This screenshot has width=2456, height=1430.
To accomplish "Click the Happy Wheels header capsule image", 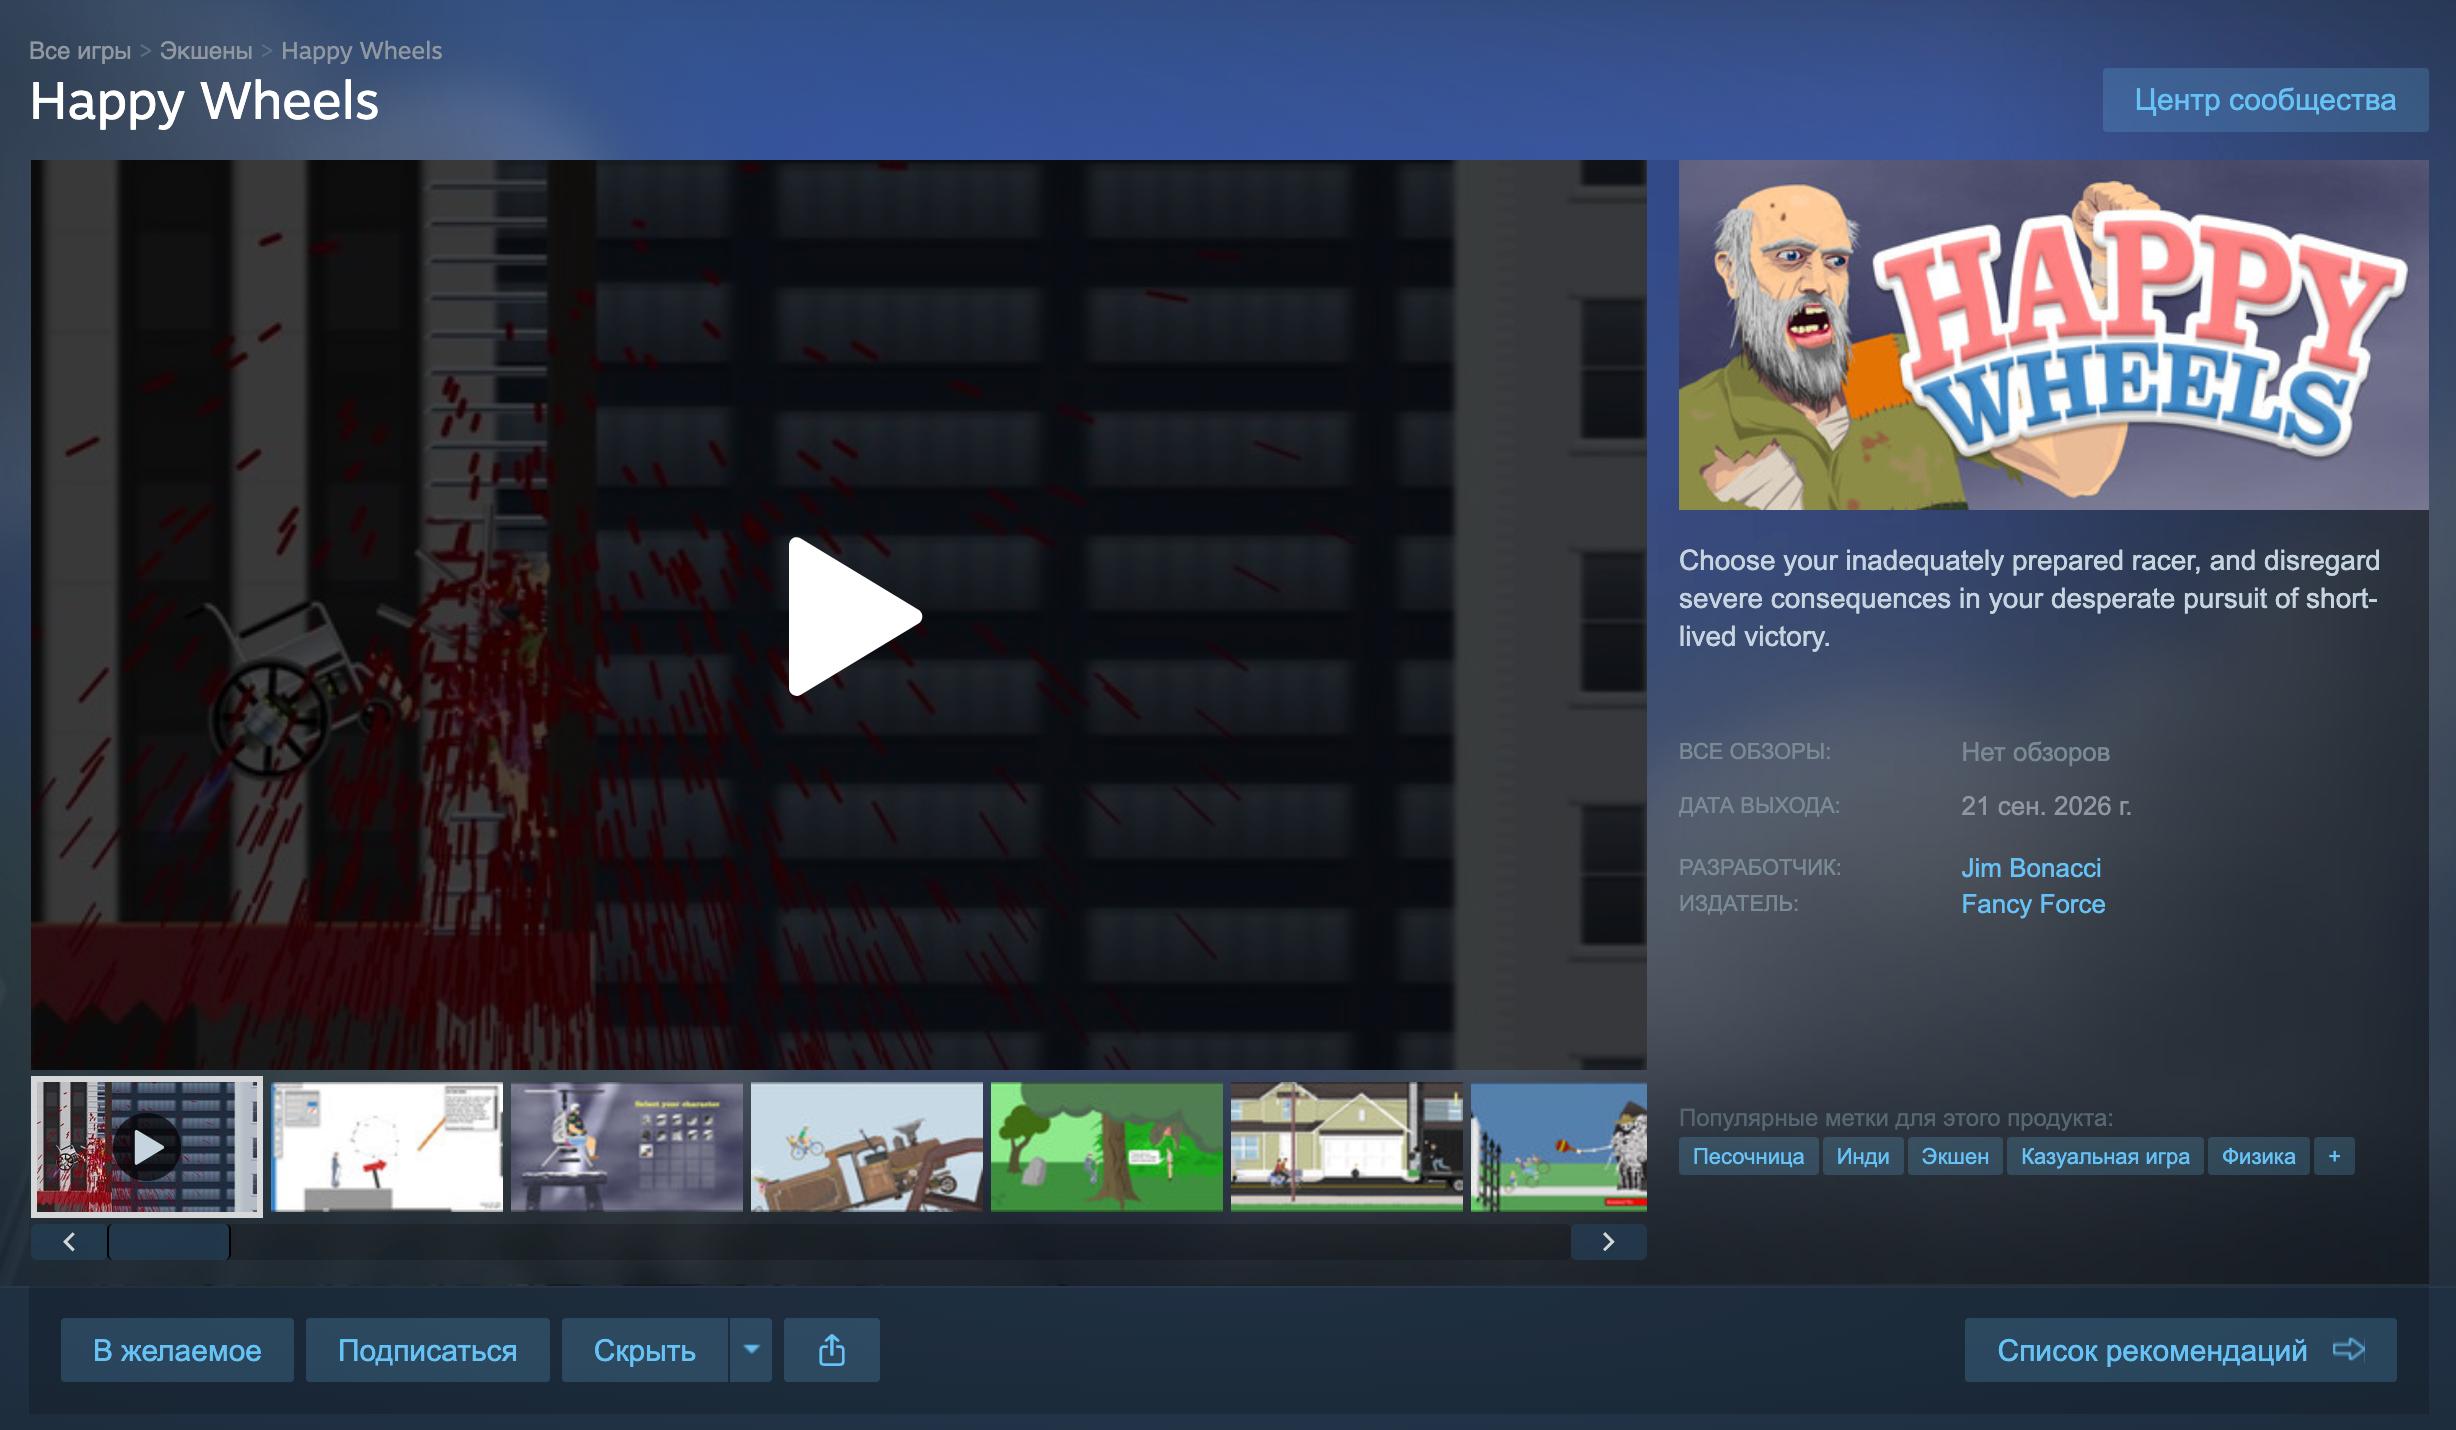I will [x=2054, y=335].
